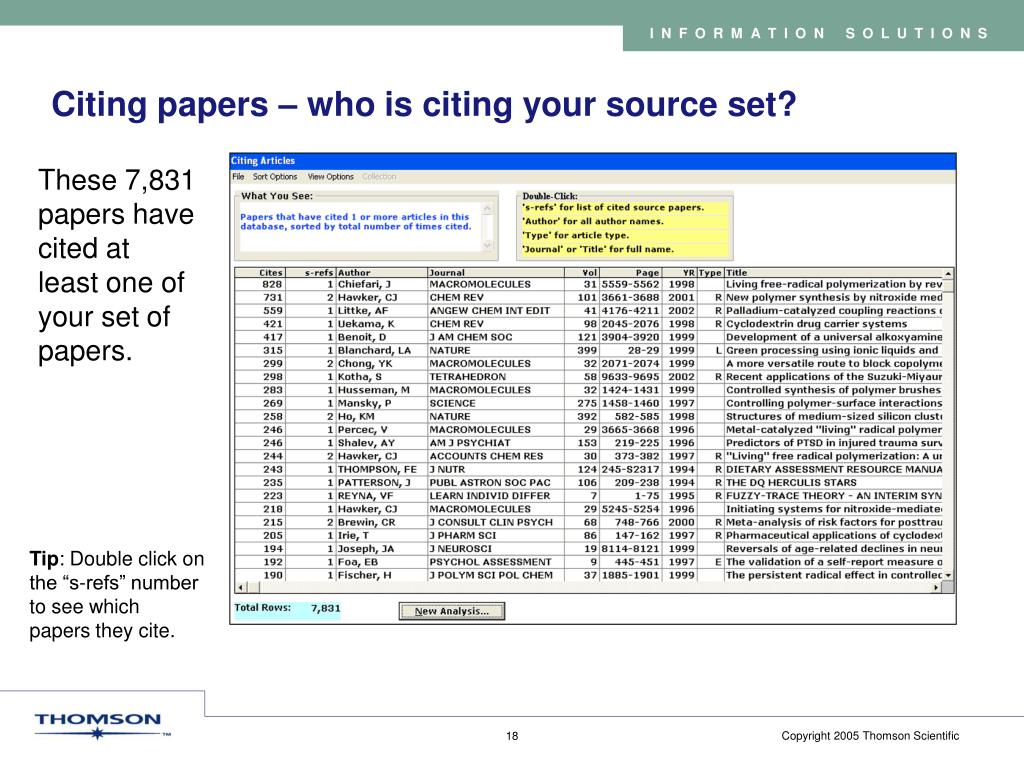Click journal TETRAHEDRON

[468, 377]
